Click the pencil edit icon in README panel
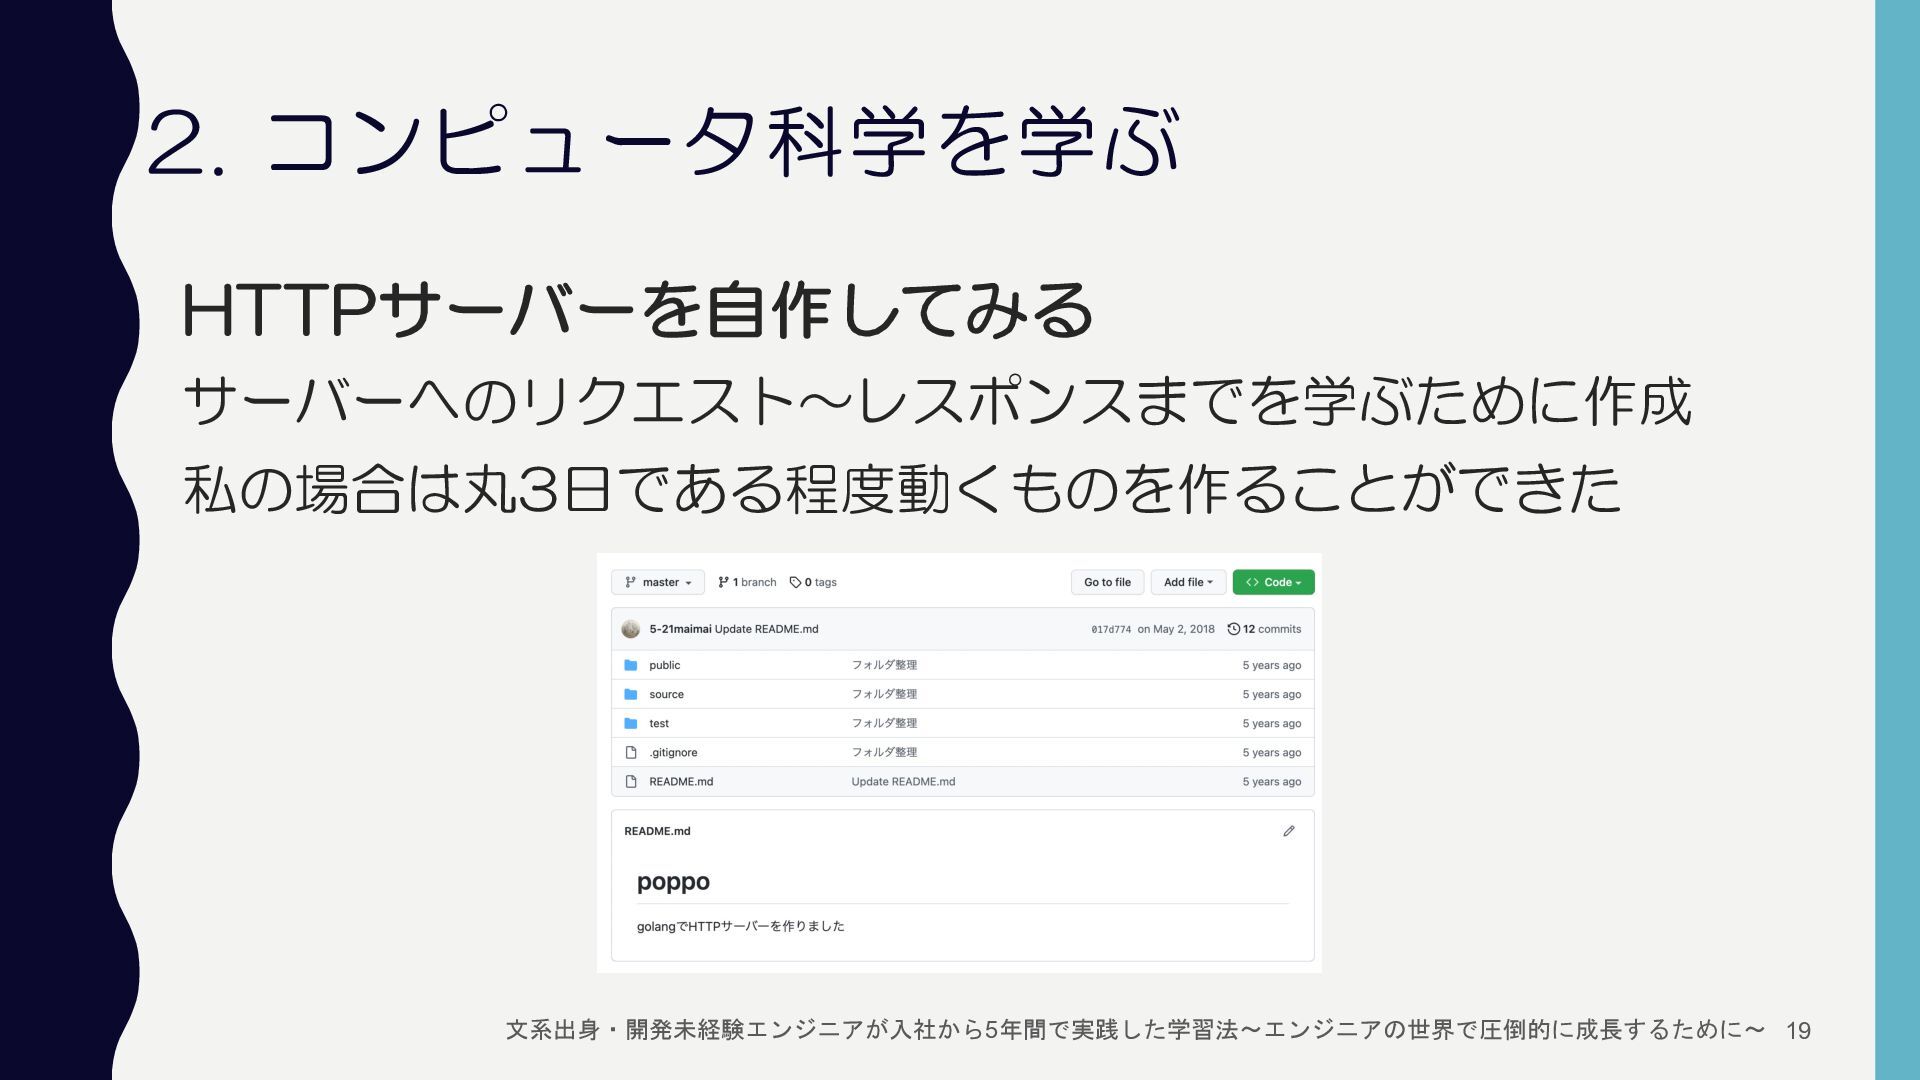 1289,831
